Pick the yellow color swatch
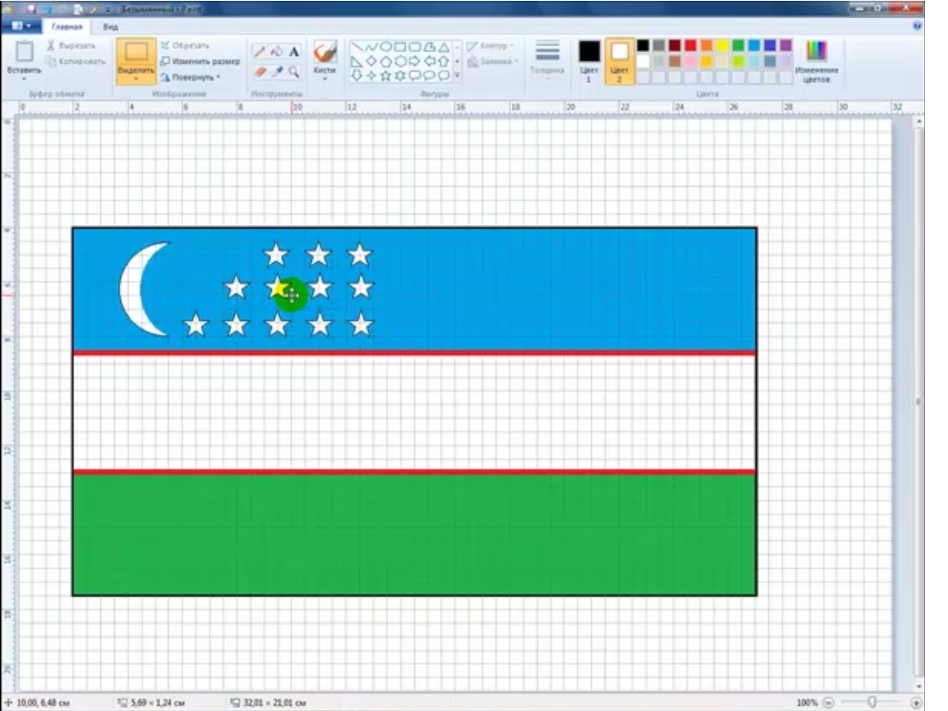Viewport: 948px width, 711px height. pyautogui.click(x=722, y=45)
